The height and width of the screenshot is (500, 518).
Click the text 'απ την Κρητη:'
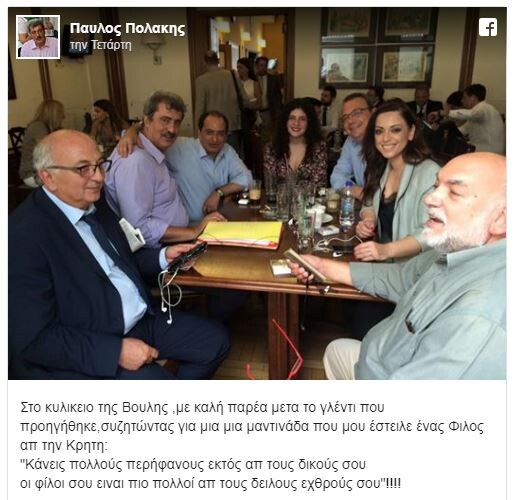click(64, 445)
